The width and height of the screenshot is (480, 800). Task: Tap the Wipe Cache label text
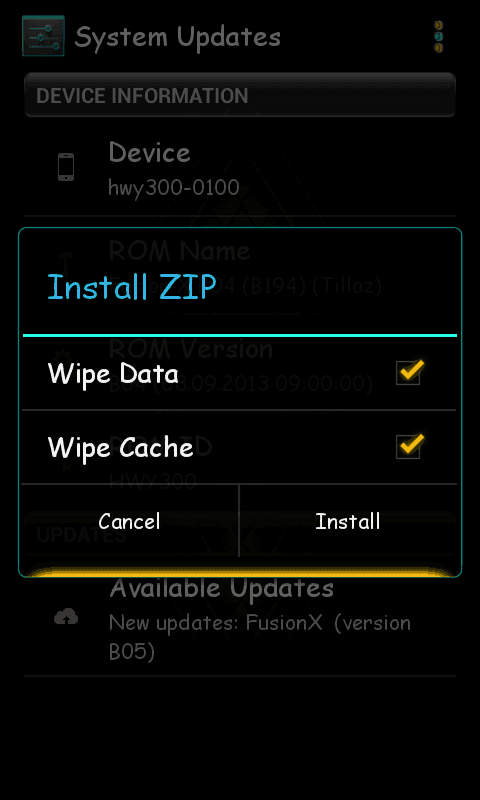(x=120, y=447)
